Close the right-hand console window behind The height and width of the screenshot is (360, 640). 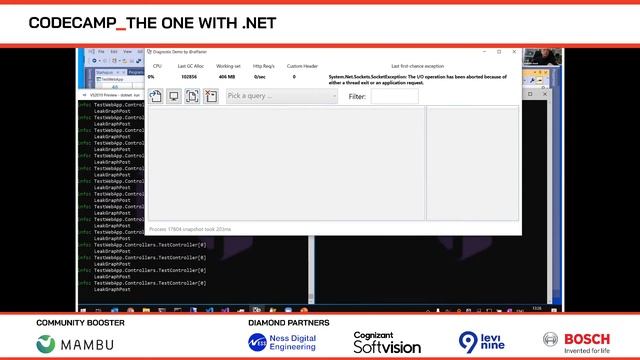coord(545,94)
